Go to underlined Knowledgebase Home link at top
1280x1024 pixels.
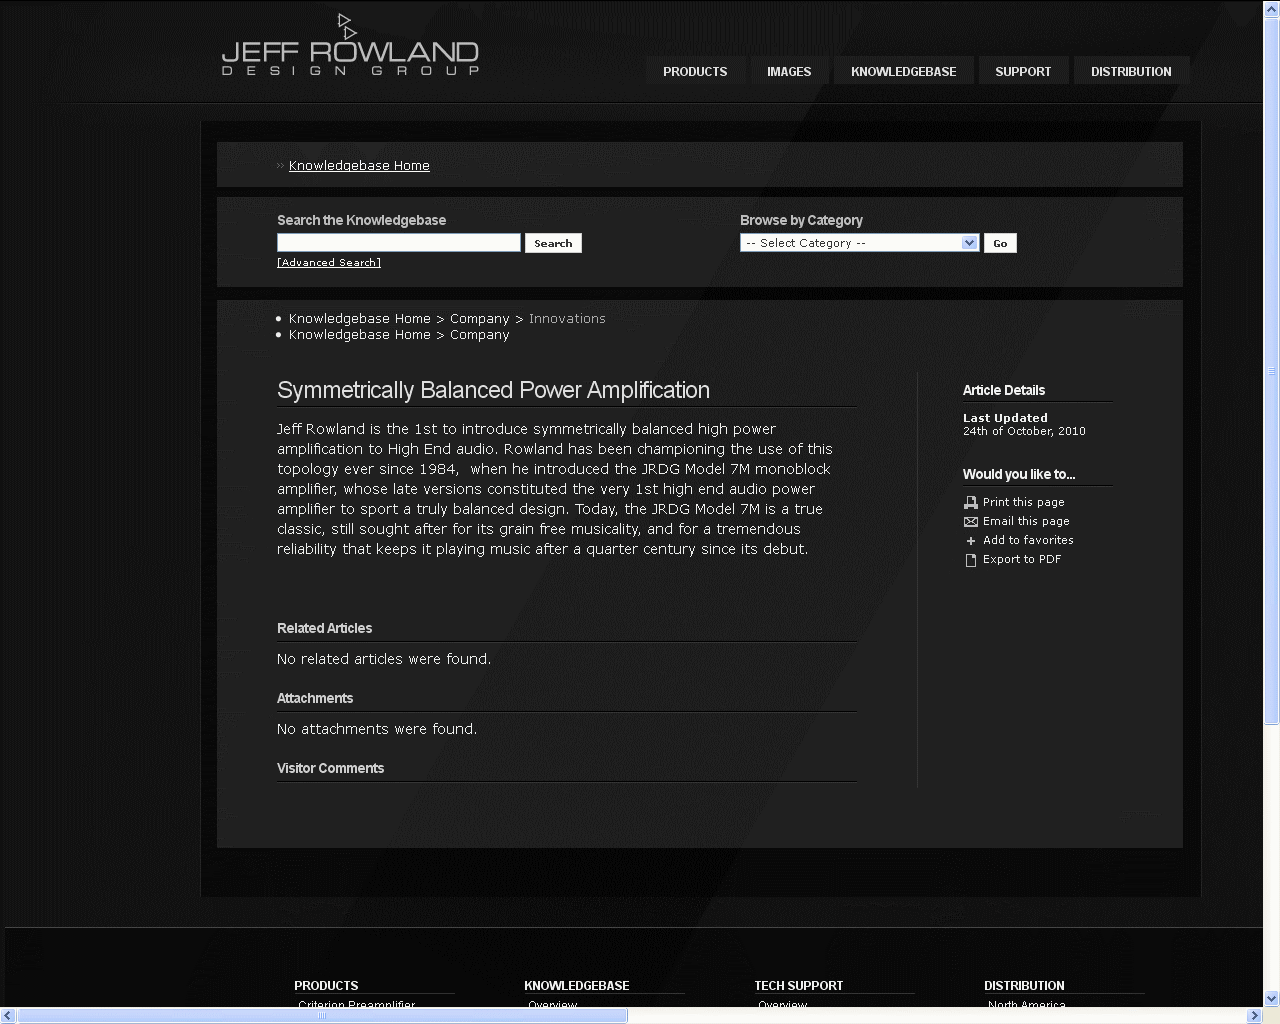tap(359, 166)
